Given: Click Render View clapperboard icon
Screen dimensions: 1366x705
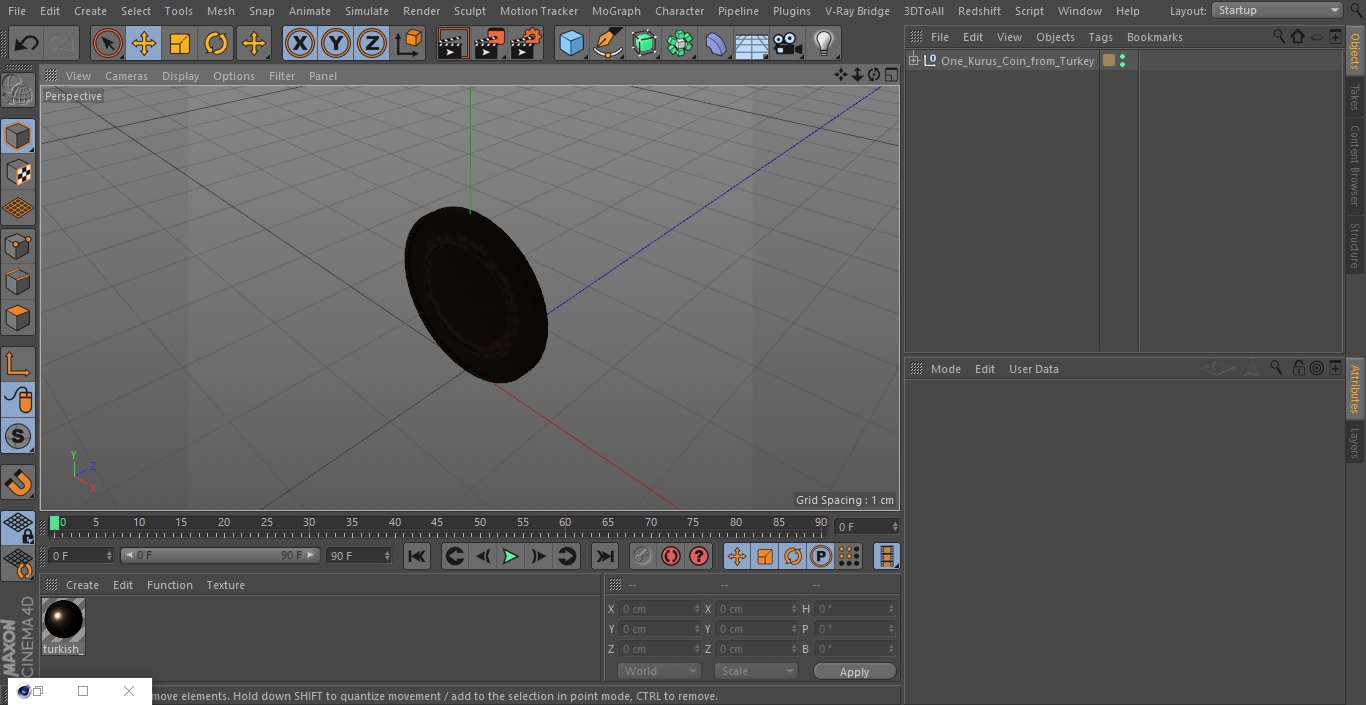Looking at the screenshot, I should coord(453,44).
